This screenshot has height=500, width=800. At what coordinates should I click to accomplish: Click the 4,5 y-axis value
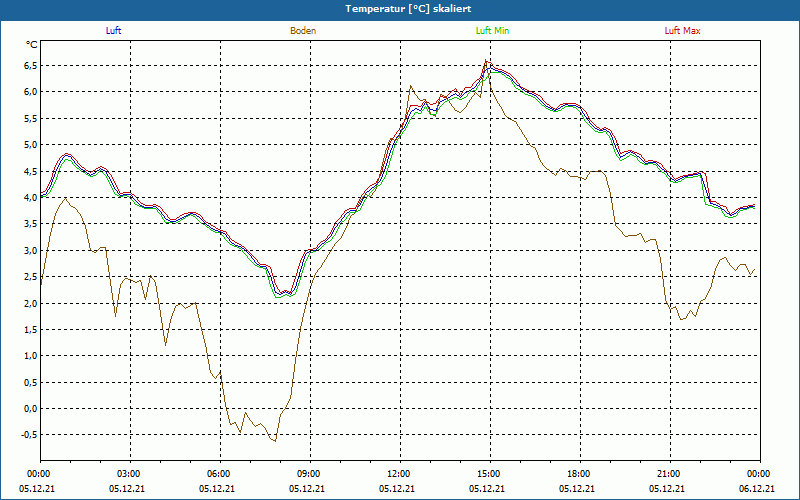[30, 171]
